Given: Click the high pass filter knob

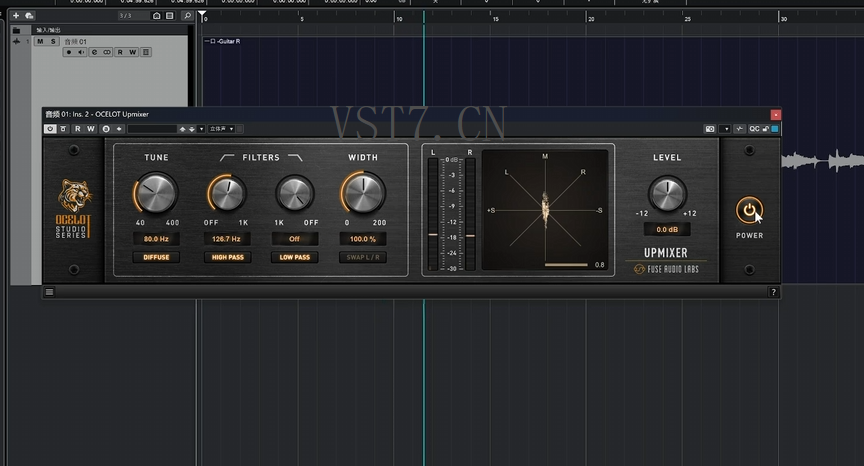Looking at the screenshot, I should click(x=227, y=193).
